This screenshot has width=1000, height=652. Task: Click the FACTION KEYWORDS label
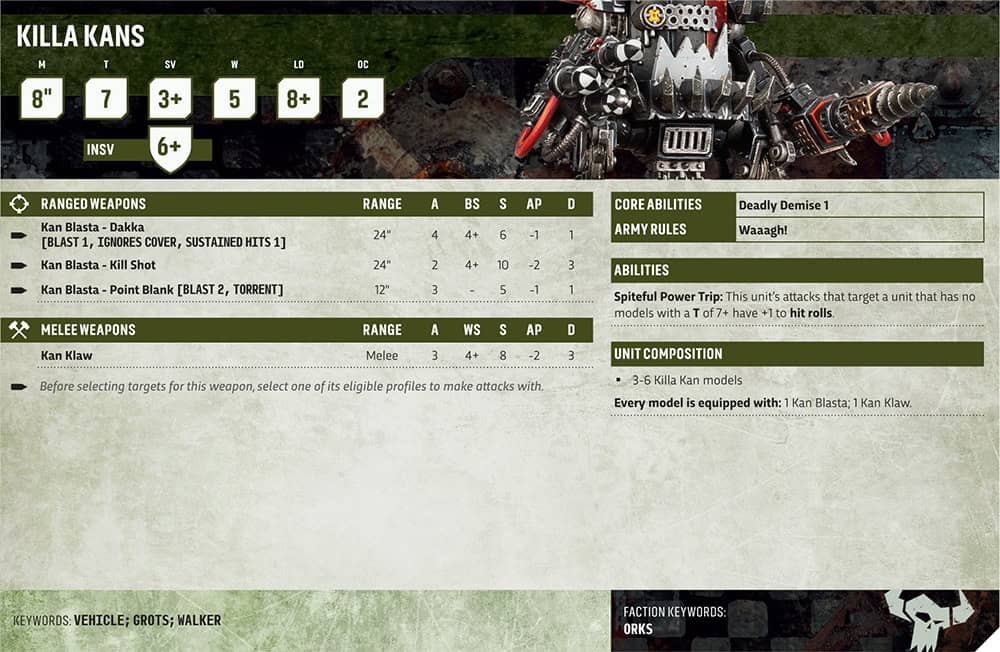674,612
